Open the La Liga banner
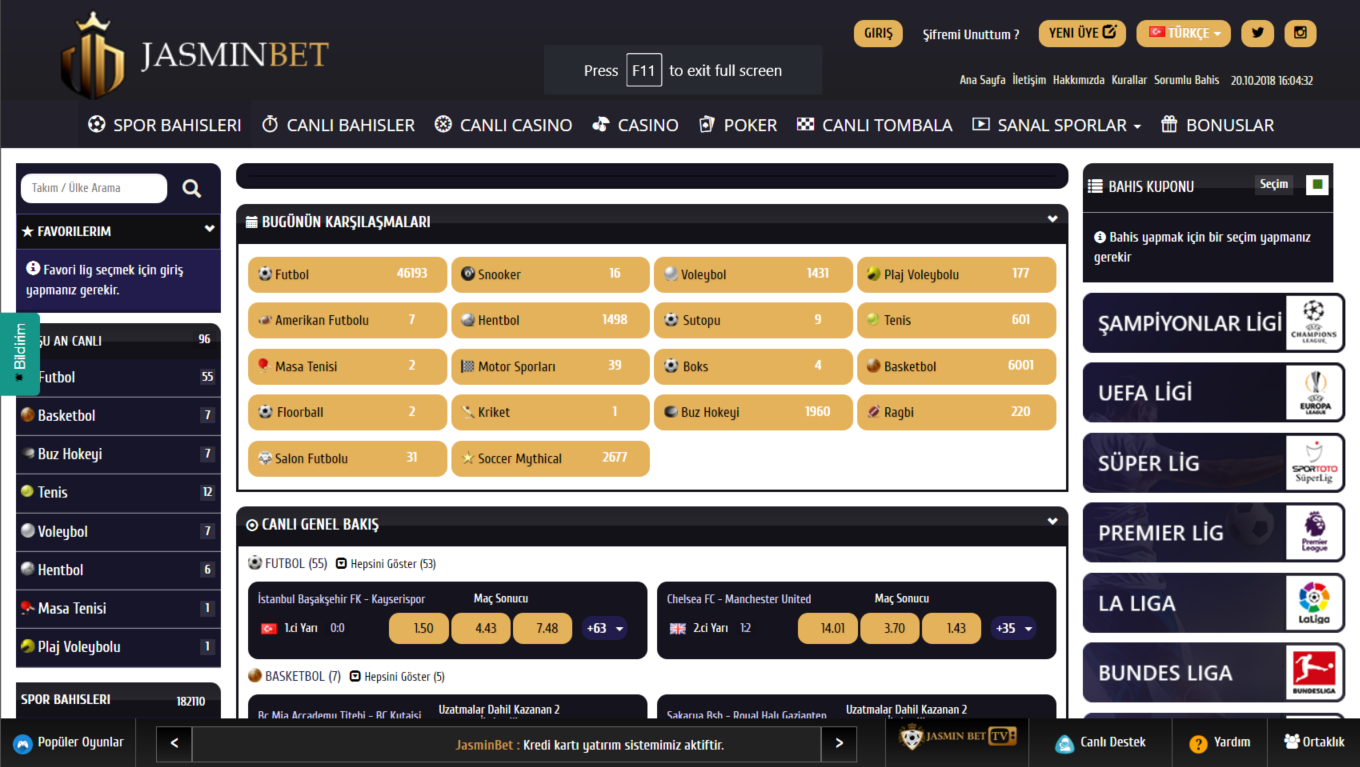The height and width of the screenshot is (767, 1360). coord(1214,603)
